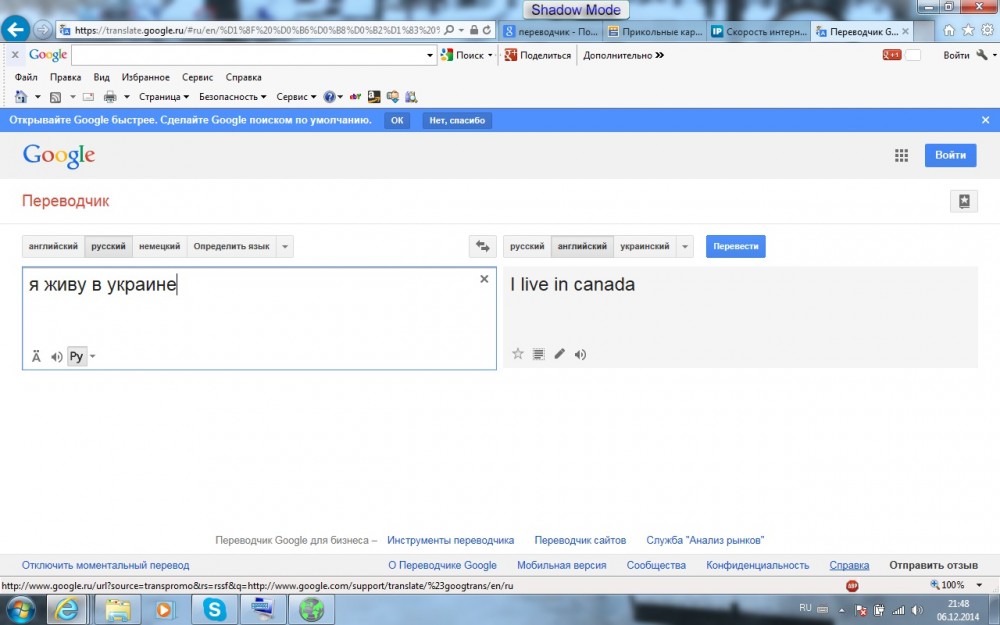Open the Сервис dropdown in command bar
Image resolution: width=1000 pixels, height=625 pixels.
point(296,97)
